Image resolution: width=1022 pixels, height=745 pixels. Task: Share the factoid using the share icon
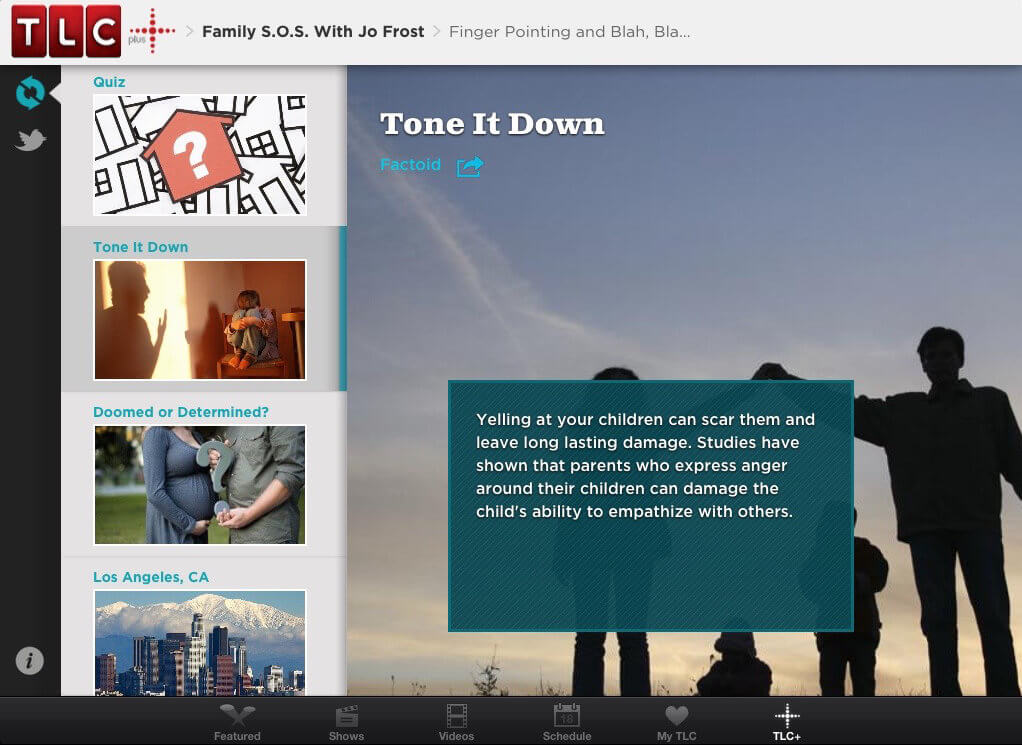tap(470, 166)
